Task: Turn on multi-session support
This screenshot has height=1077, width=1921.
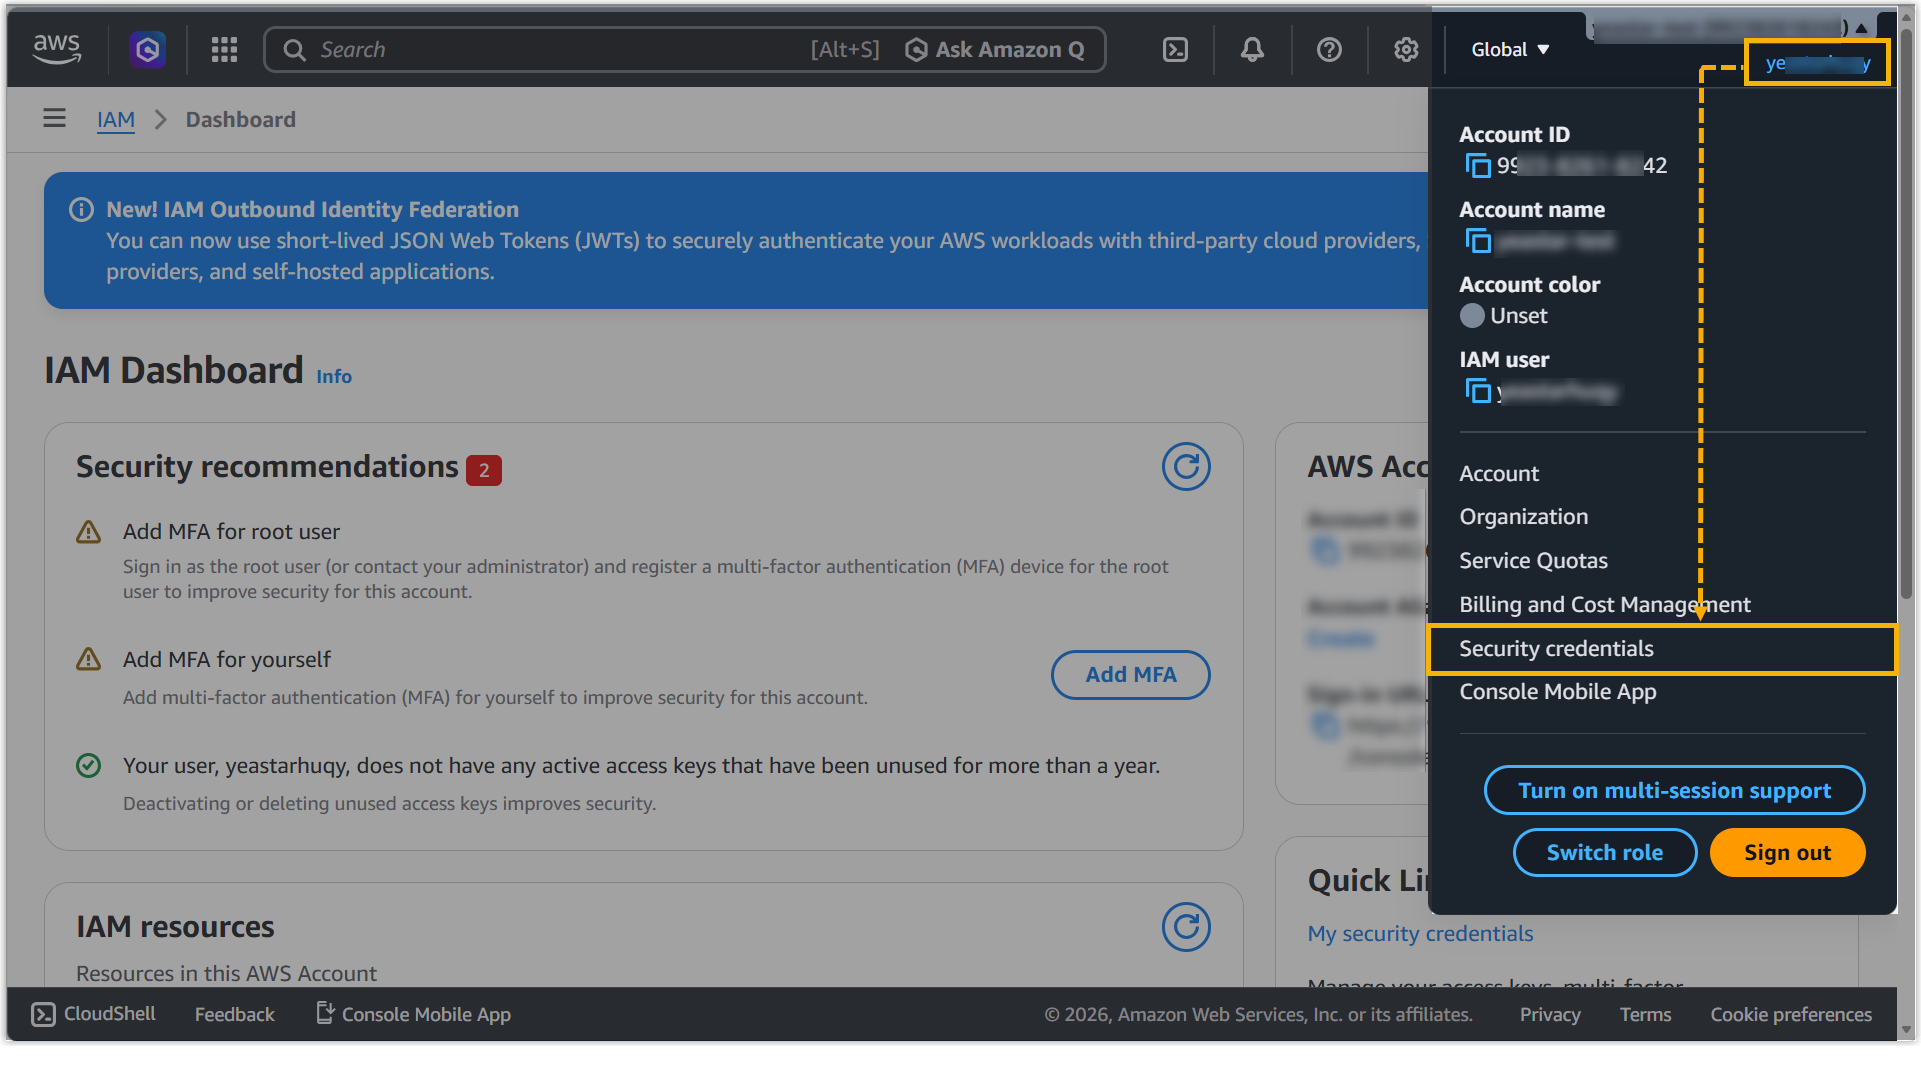Action: (x=1675, y=791)
